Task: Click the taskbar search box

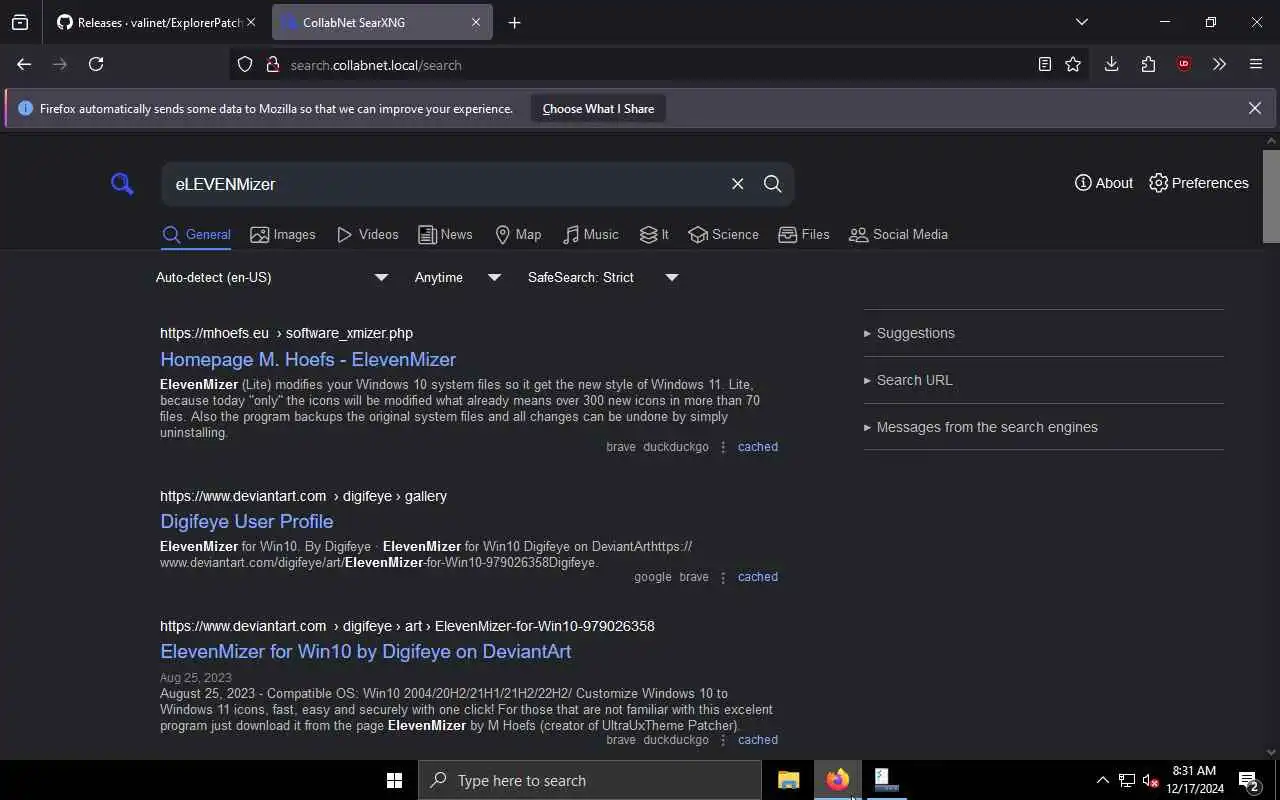Action: [x=590, y=780]
